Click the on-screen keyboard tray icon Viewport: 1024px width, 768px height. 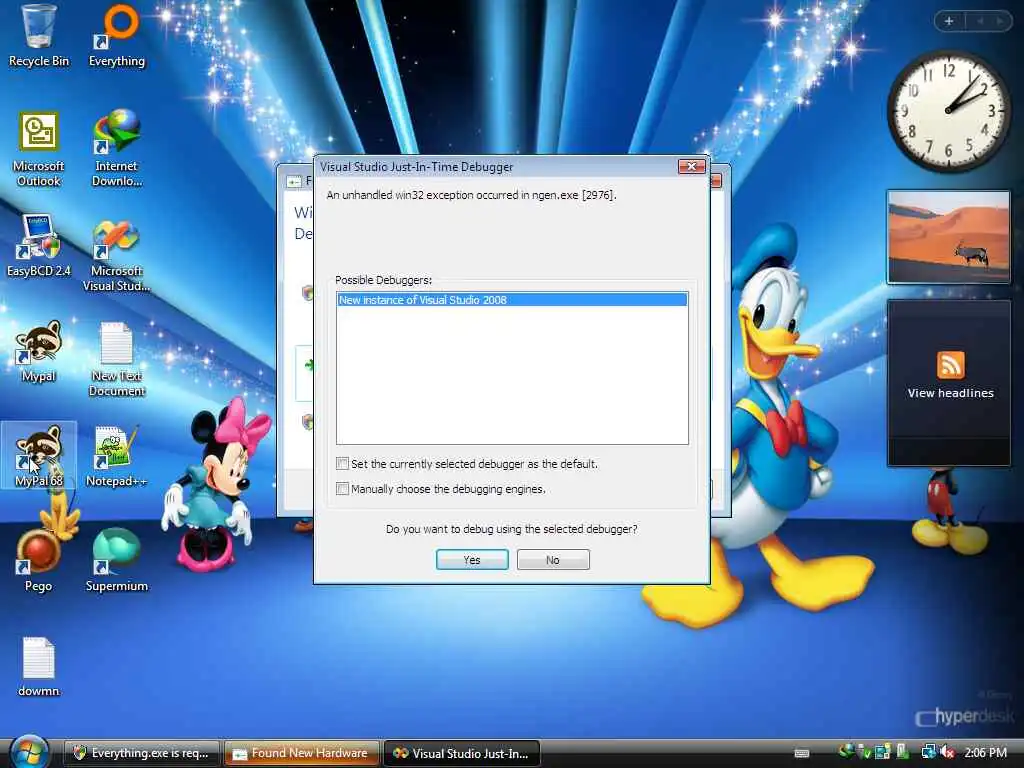point(802,754)
